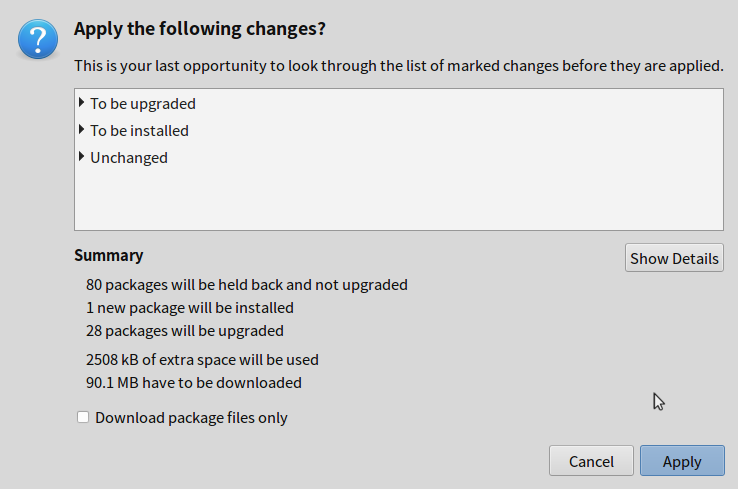The width and height of the screenshot is (738, 489).
Task: Apply the marked changes
Action: point(682,461)
